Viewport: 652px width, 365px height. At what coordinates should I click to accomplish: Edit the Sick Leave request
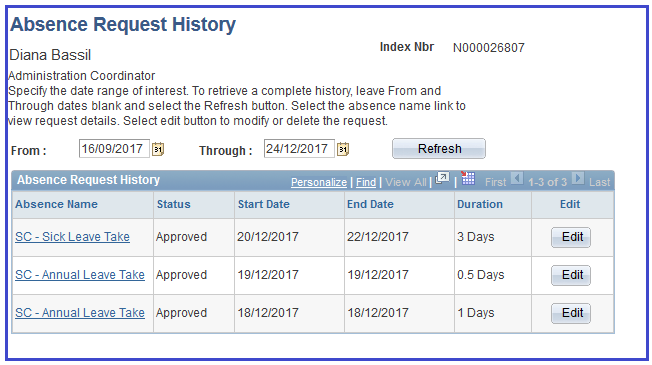click(571, 237)
